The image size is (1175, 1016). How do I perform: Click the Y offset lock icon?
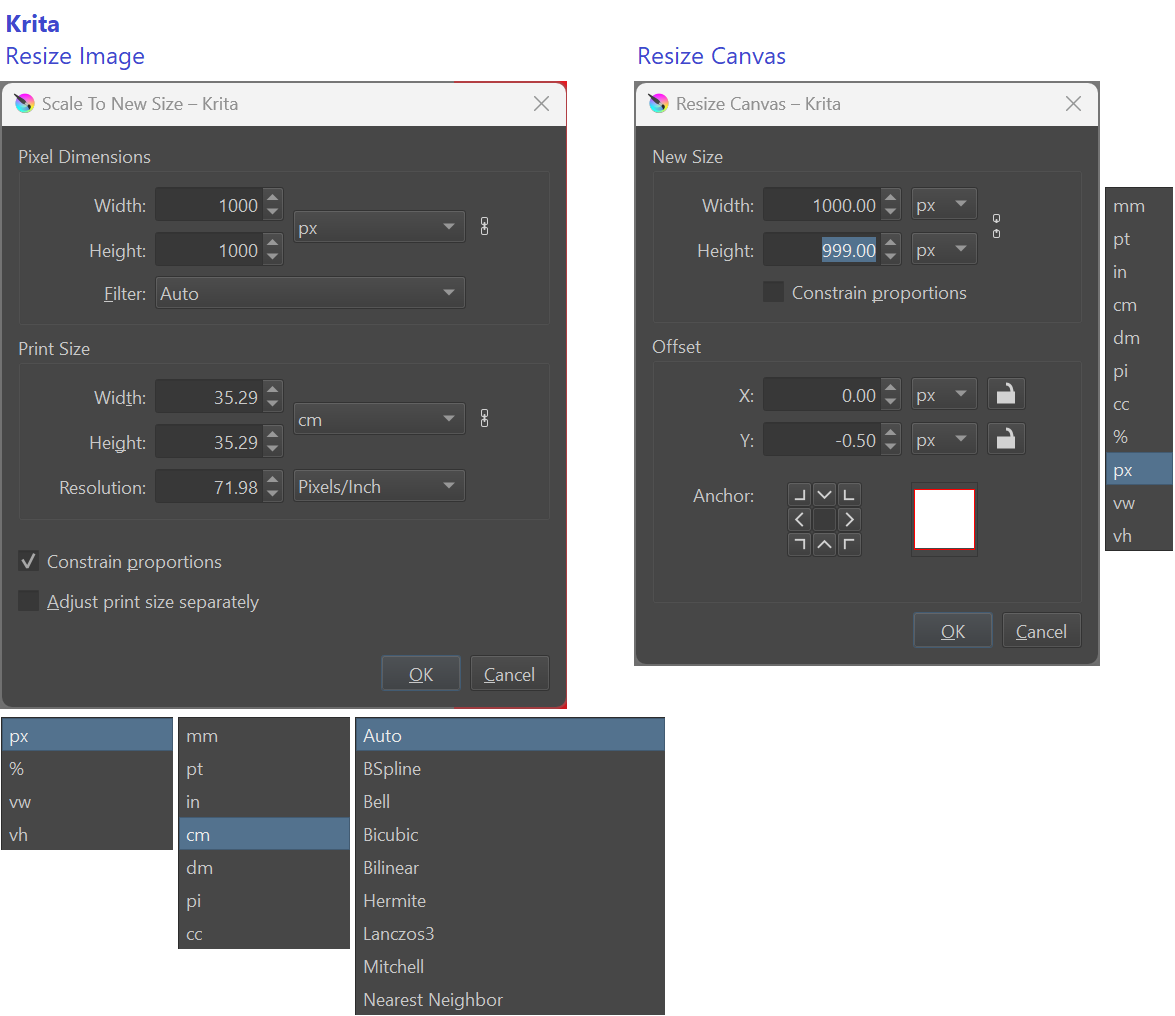(x=1006, y=438)
